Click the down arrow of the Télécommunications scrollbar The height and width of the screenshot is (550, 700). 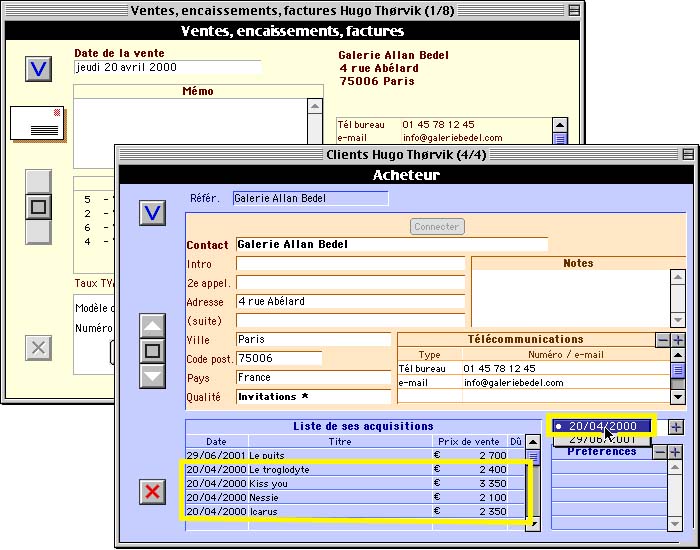click(678, 396)
